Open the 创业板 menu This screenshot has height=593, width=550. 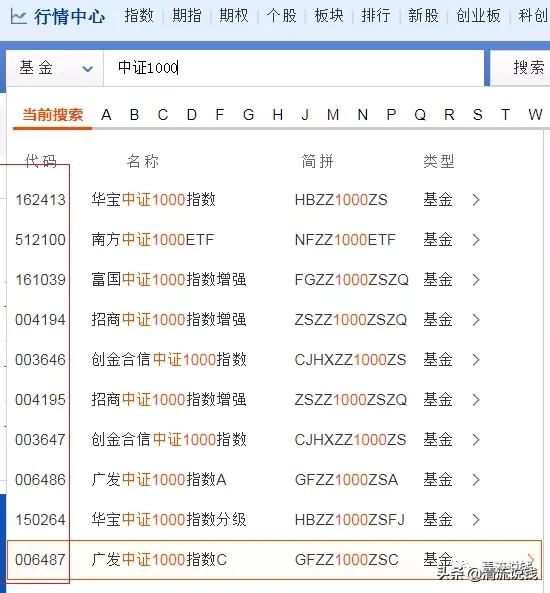(x=478, y=16)
